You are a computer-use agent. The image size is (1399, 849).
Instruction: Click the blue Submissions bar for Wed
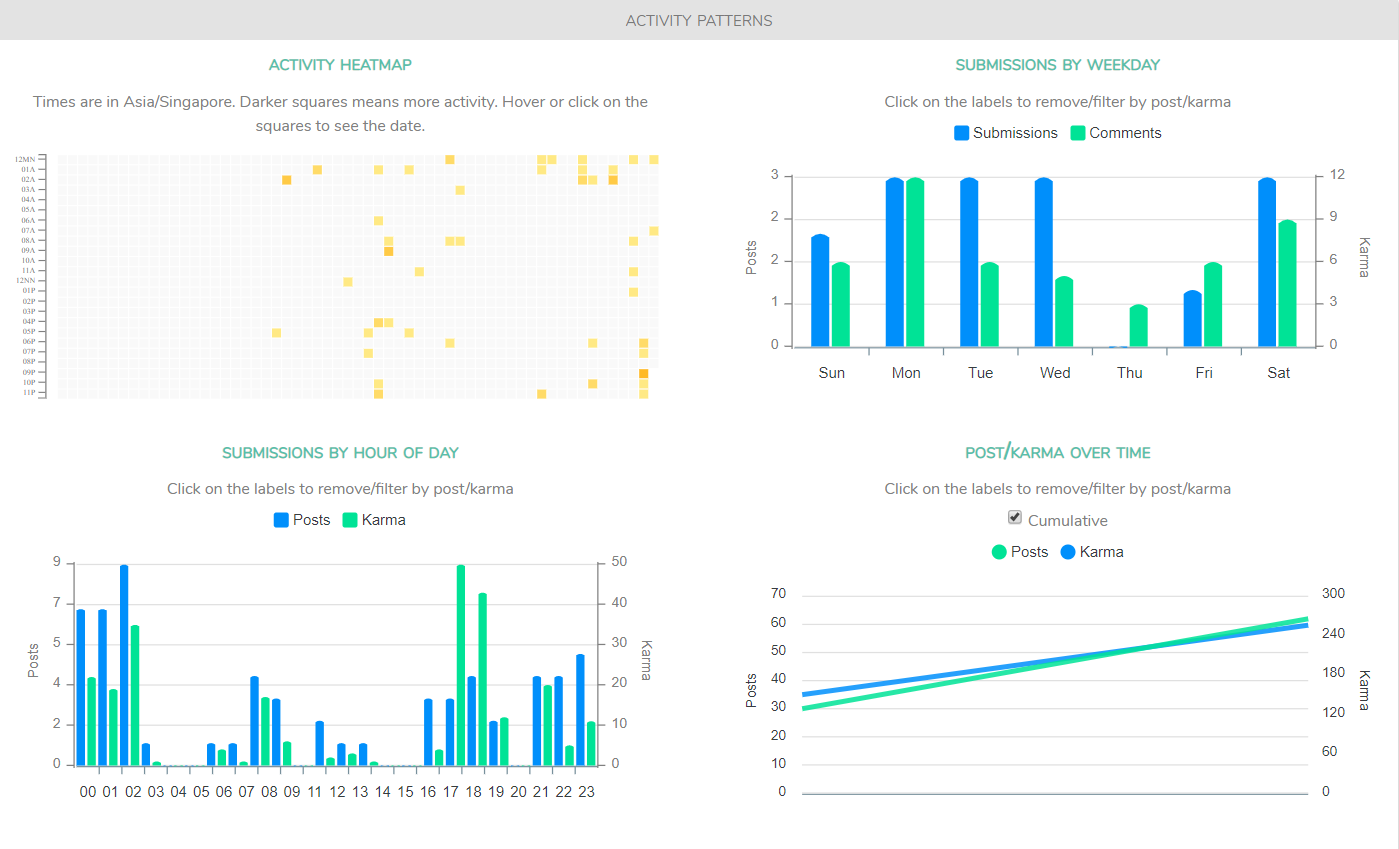tap(1044, 263)
